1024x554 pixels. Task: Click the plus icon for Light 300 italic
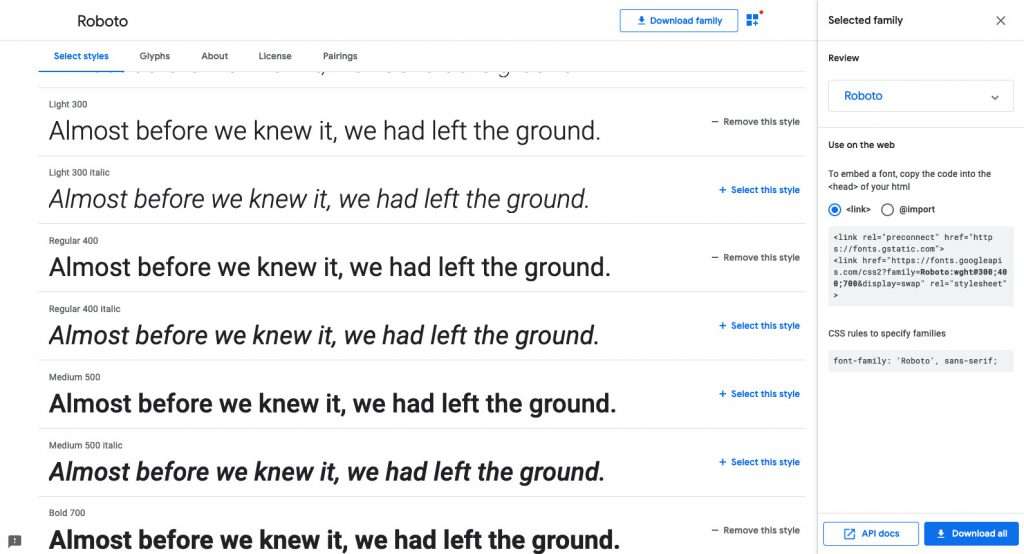(x=722, y=190)
